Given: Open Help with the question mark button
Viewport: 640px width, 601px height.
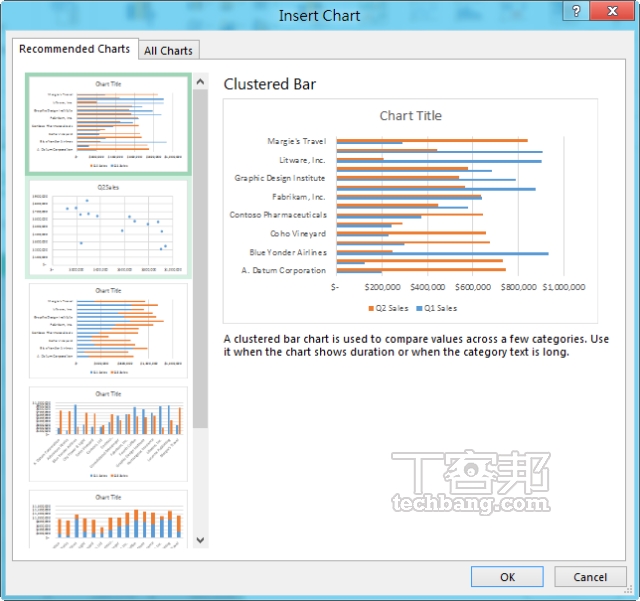Looking at the screenshot, I should pos(576,11).
